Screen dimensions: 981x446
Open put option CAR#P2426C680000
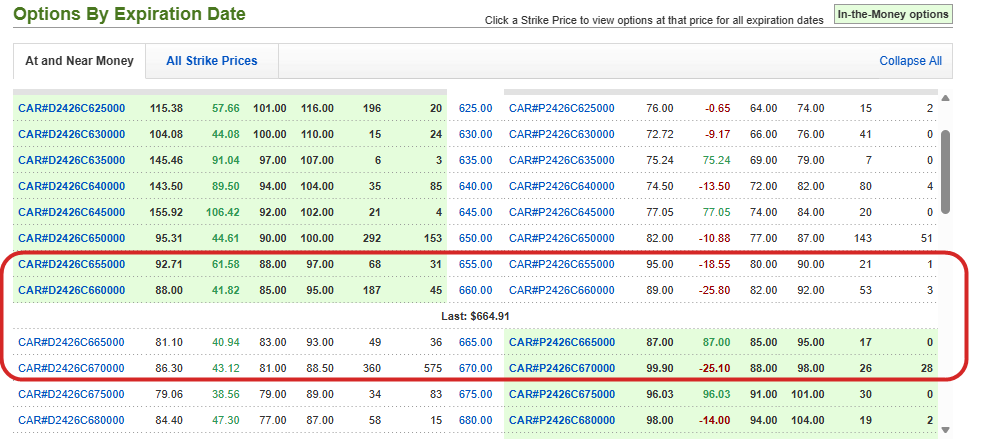562,420
